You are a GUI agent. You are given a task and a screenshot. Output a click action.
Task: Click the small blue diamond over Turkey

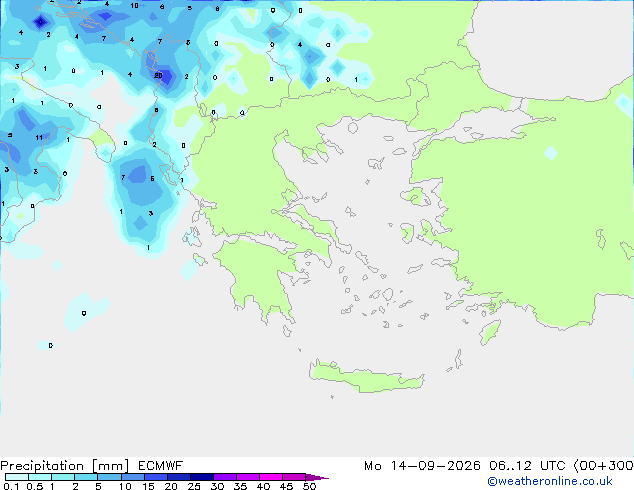(551, 153)
